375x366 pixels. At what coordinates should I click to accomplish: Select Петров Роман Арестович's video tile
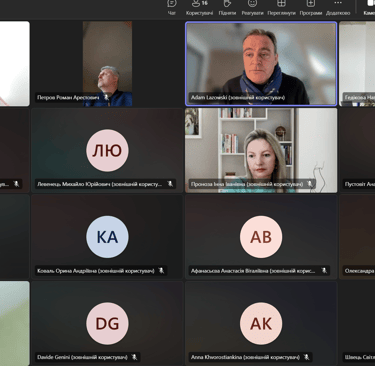coord(107,64)
